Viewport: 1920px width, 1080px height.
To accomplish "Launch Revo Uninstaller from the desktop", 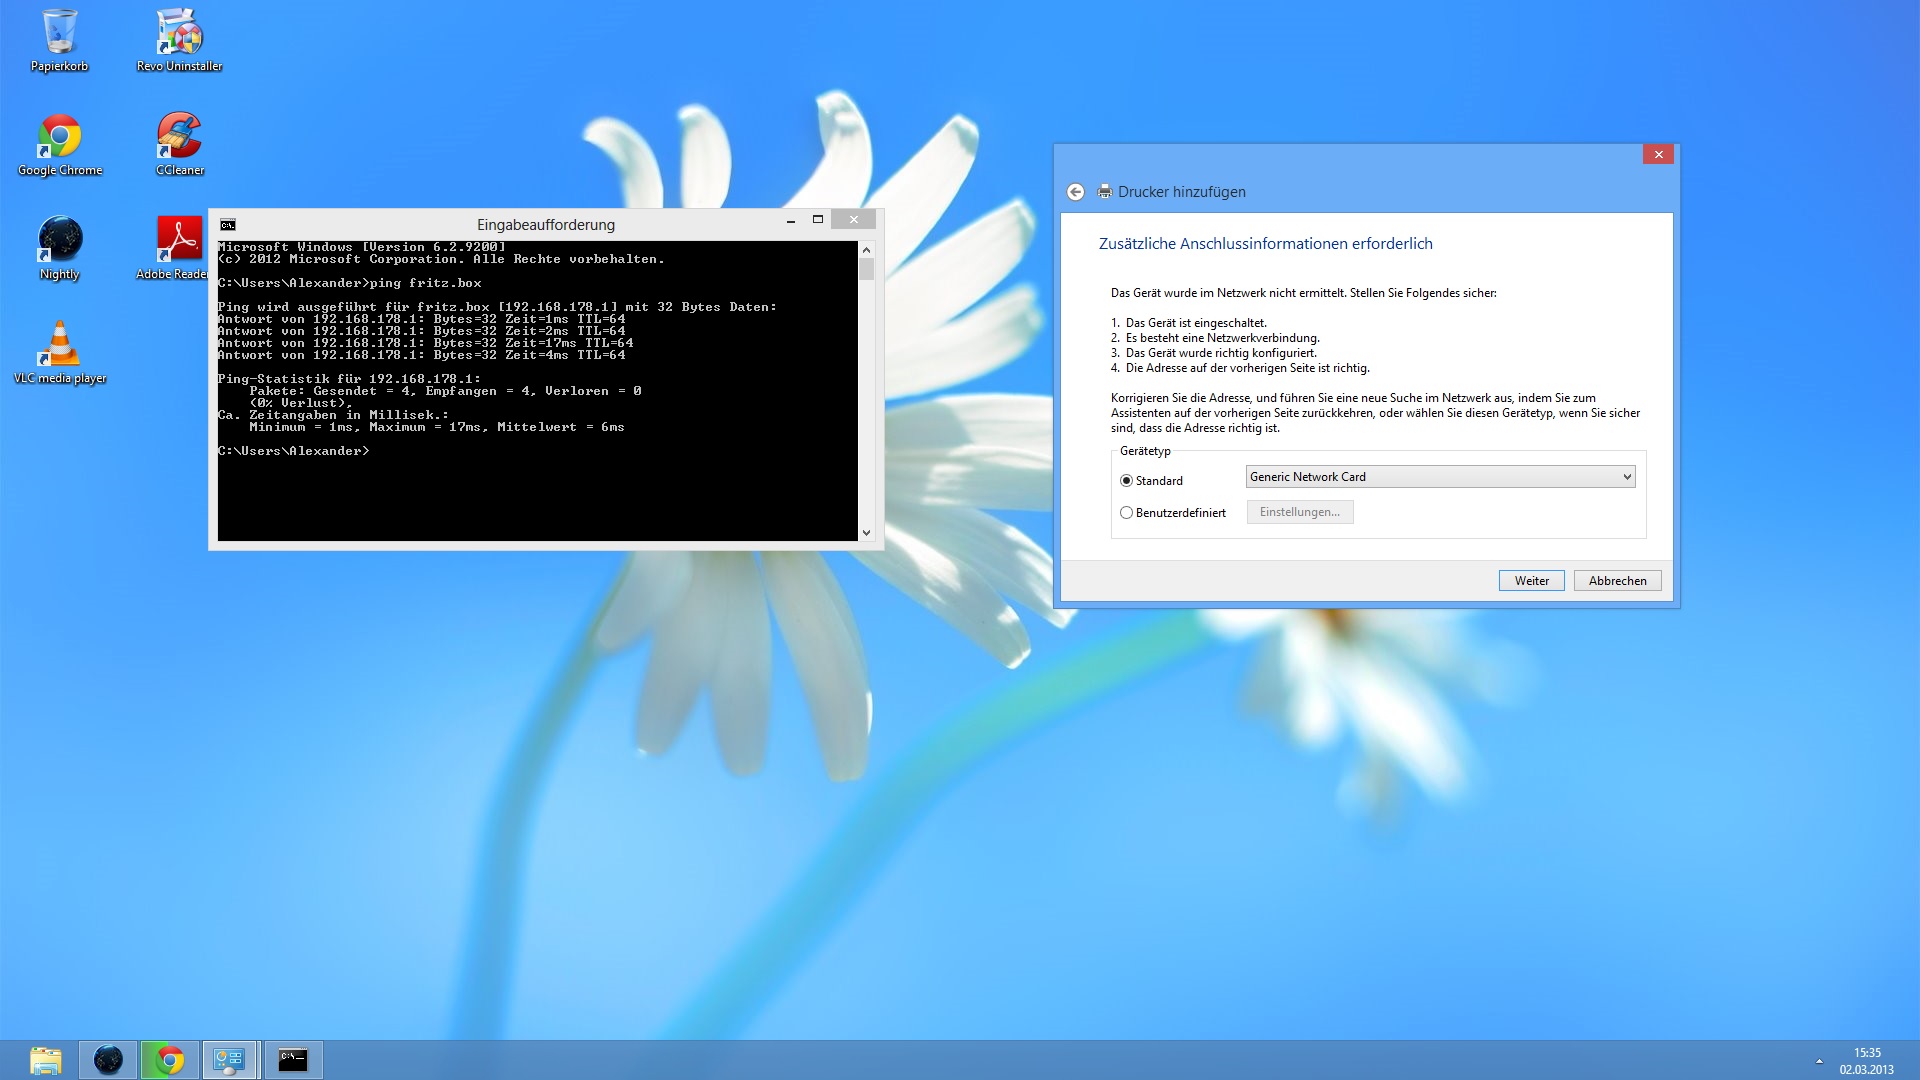I will [x=179, y=40].
